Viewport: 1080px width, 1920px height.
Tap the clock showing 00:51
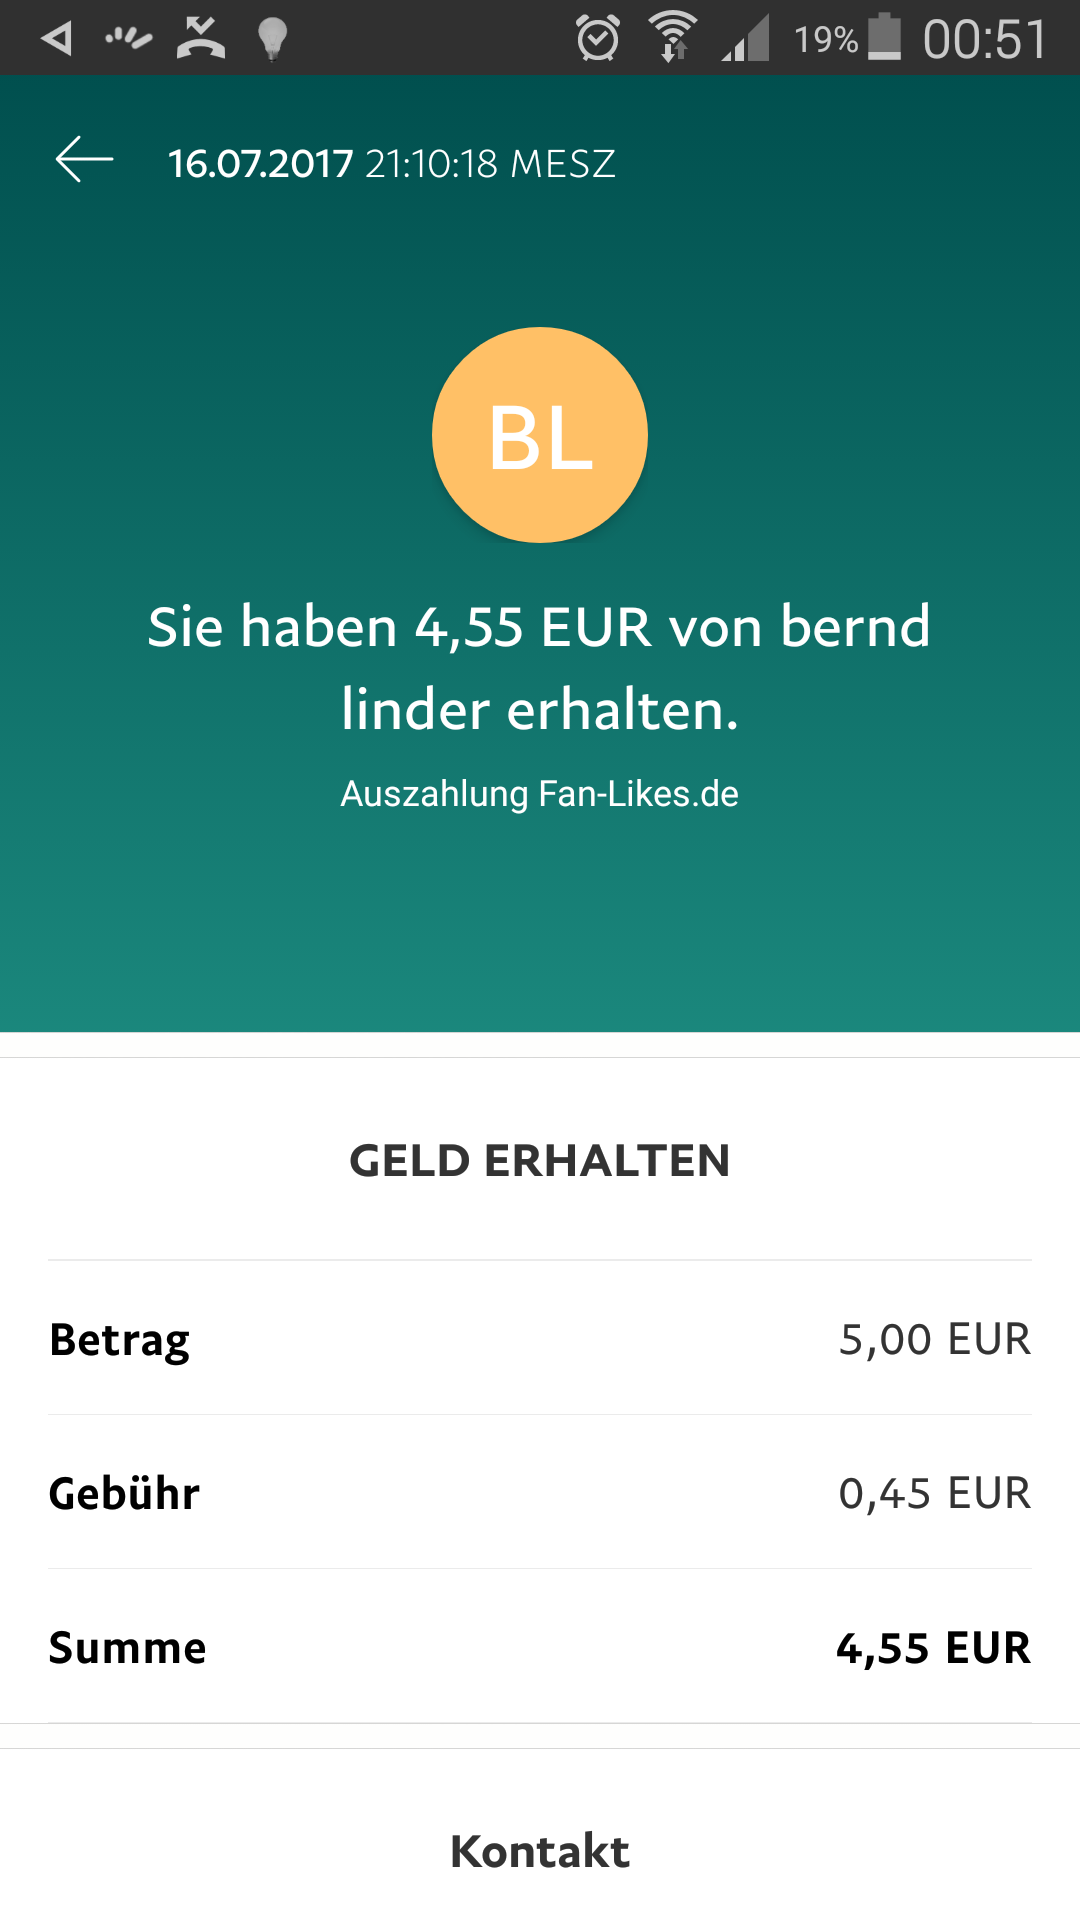coord(984,39)
